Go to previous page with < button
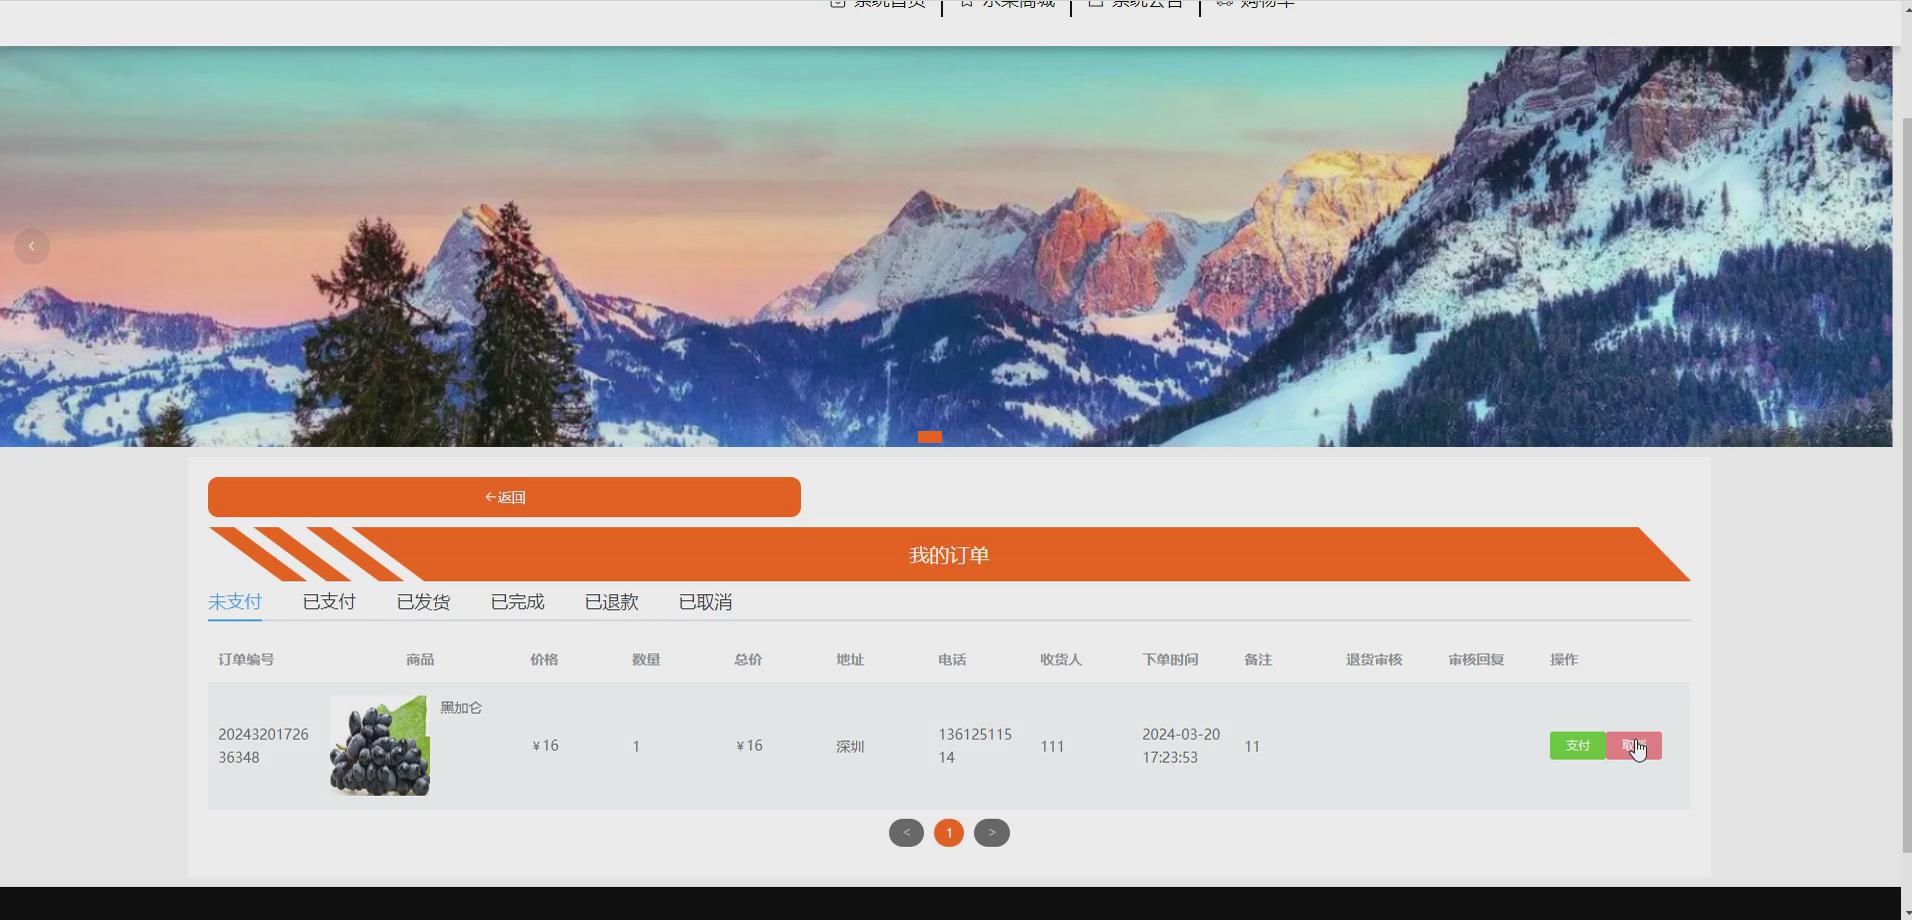The height and width of the screenshot is (920, 1912). [907, 833]
